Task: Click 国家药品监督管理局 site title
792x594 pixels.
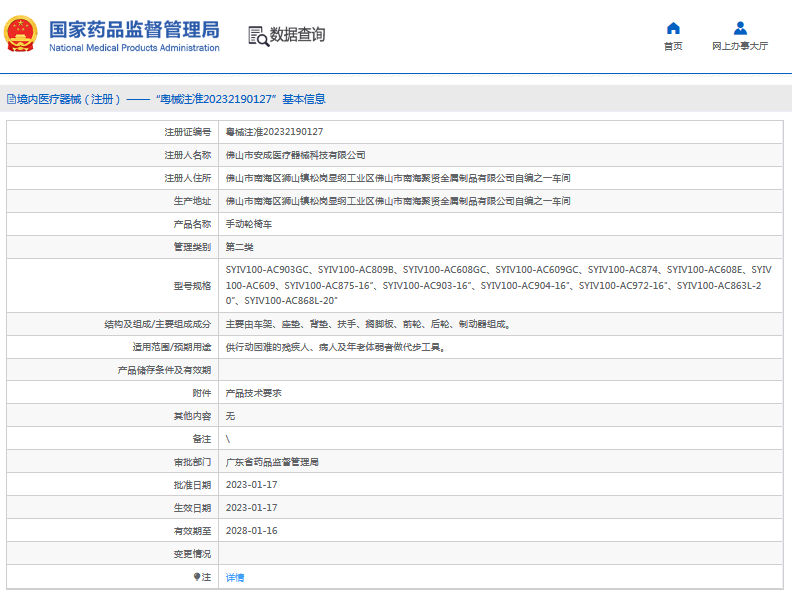Action: coord(134,29)
